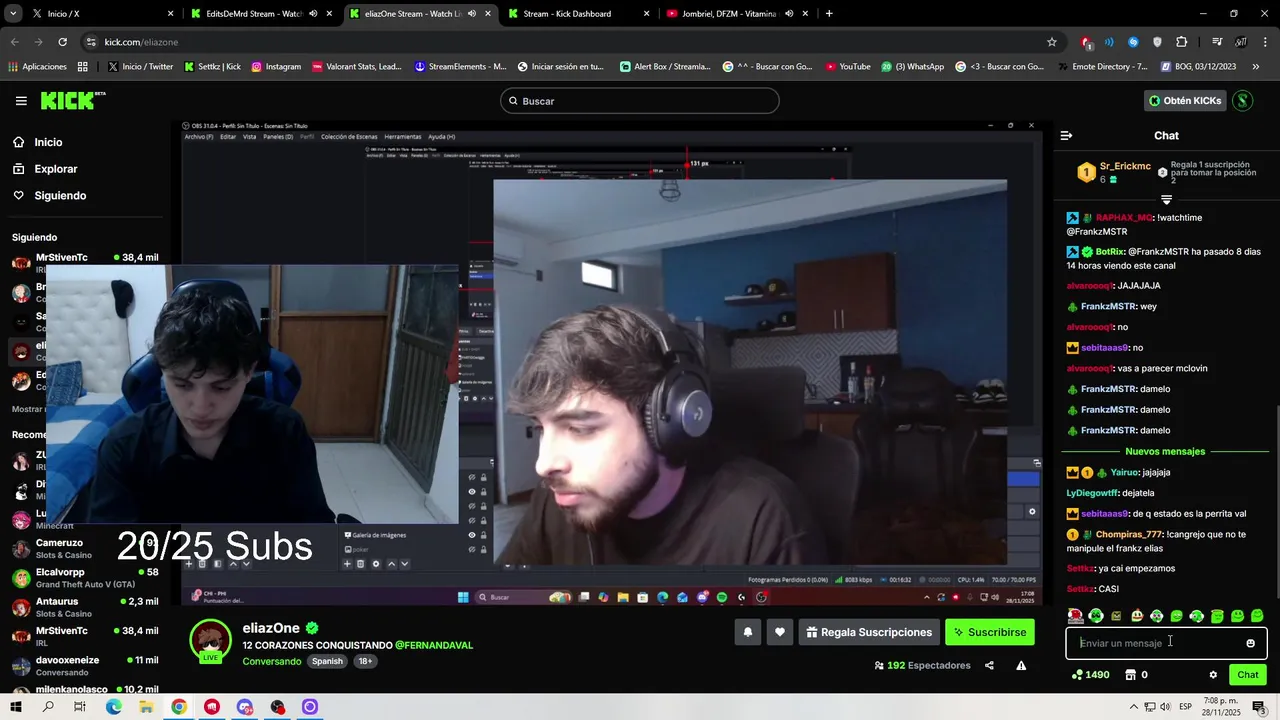Bookmark this page with star icon
Screen dimensions: 1280x720
pyautogui.click(x=1052, y=42)
